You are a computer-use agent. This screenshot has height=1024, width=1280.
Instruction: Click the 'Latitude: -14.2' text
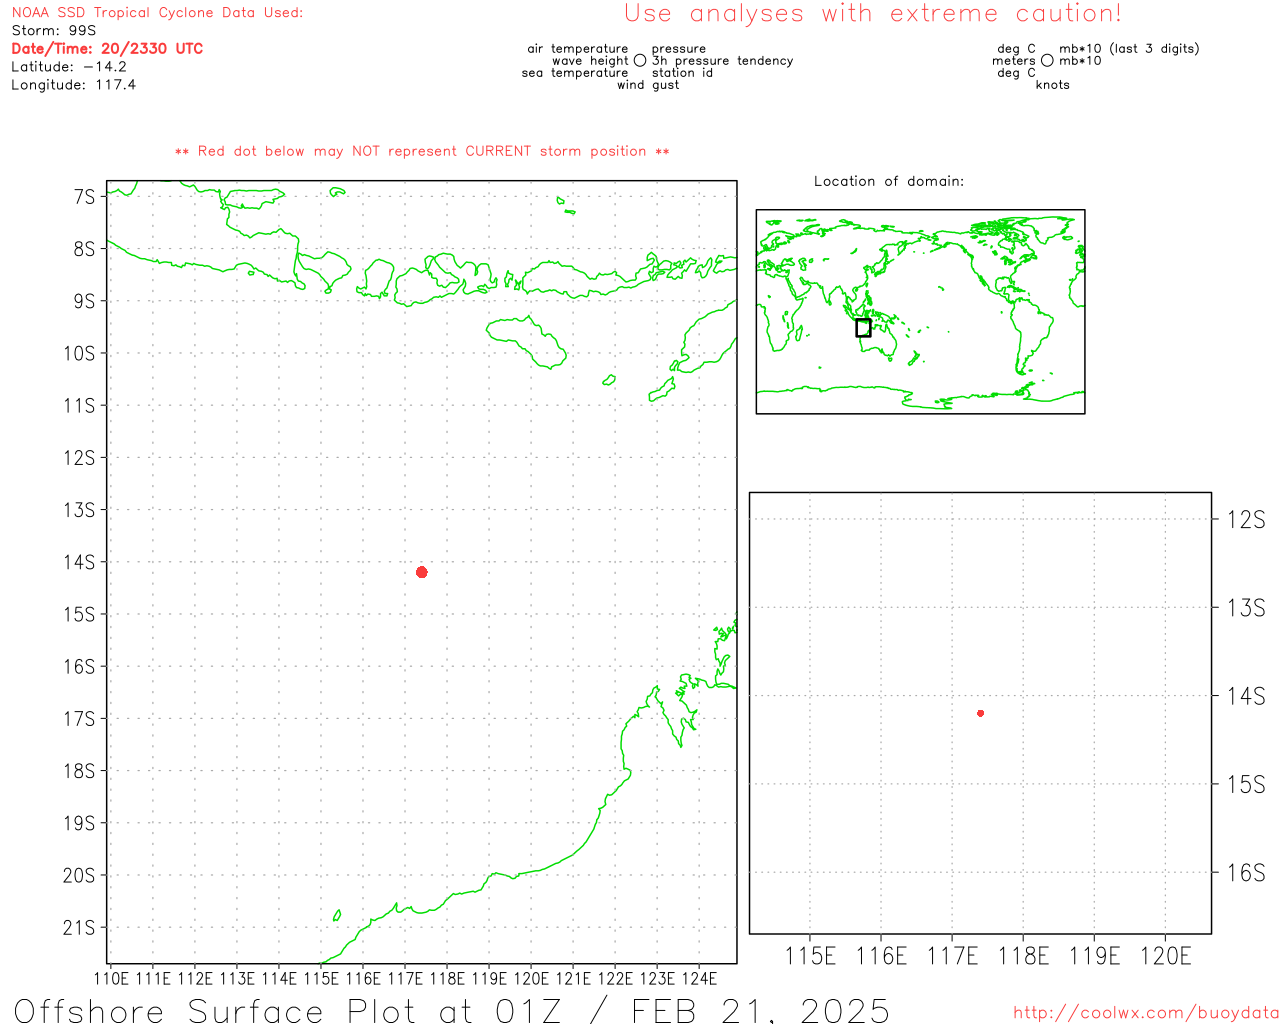pos(69,67)
